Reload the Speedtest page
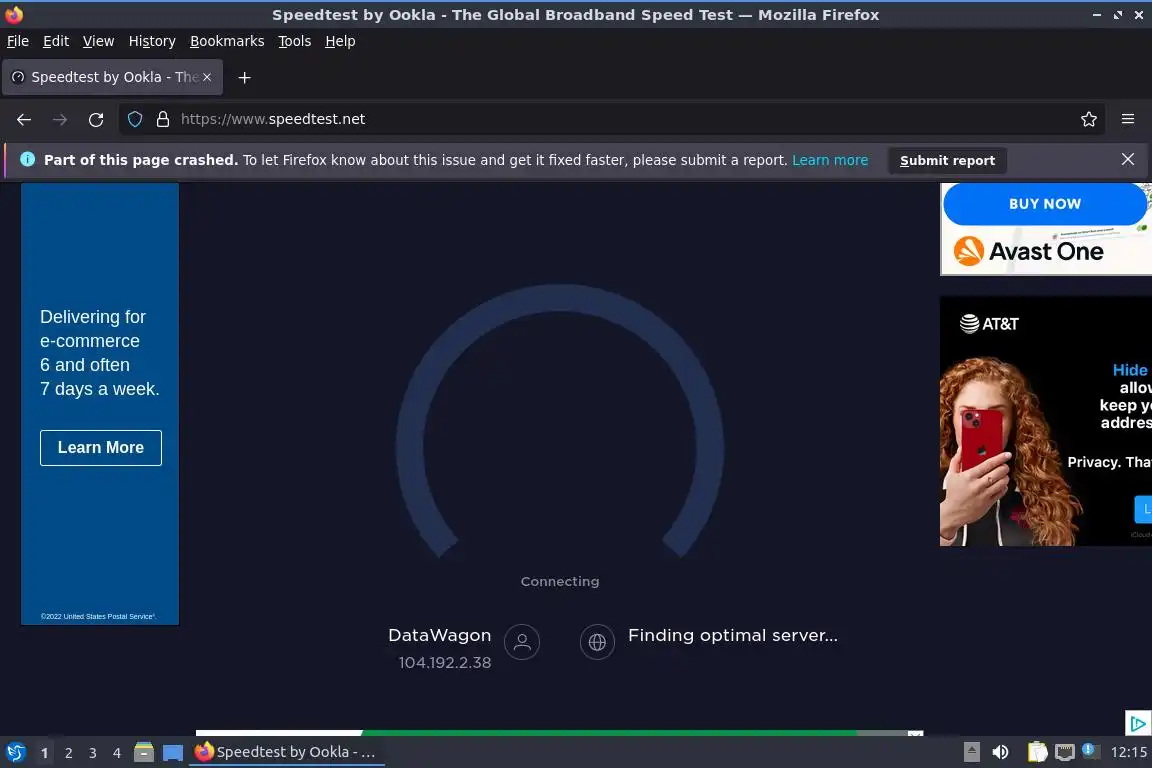 pyautogui.click(x=96, y=119)
